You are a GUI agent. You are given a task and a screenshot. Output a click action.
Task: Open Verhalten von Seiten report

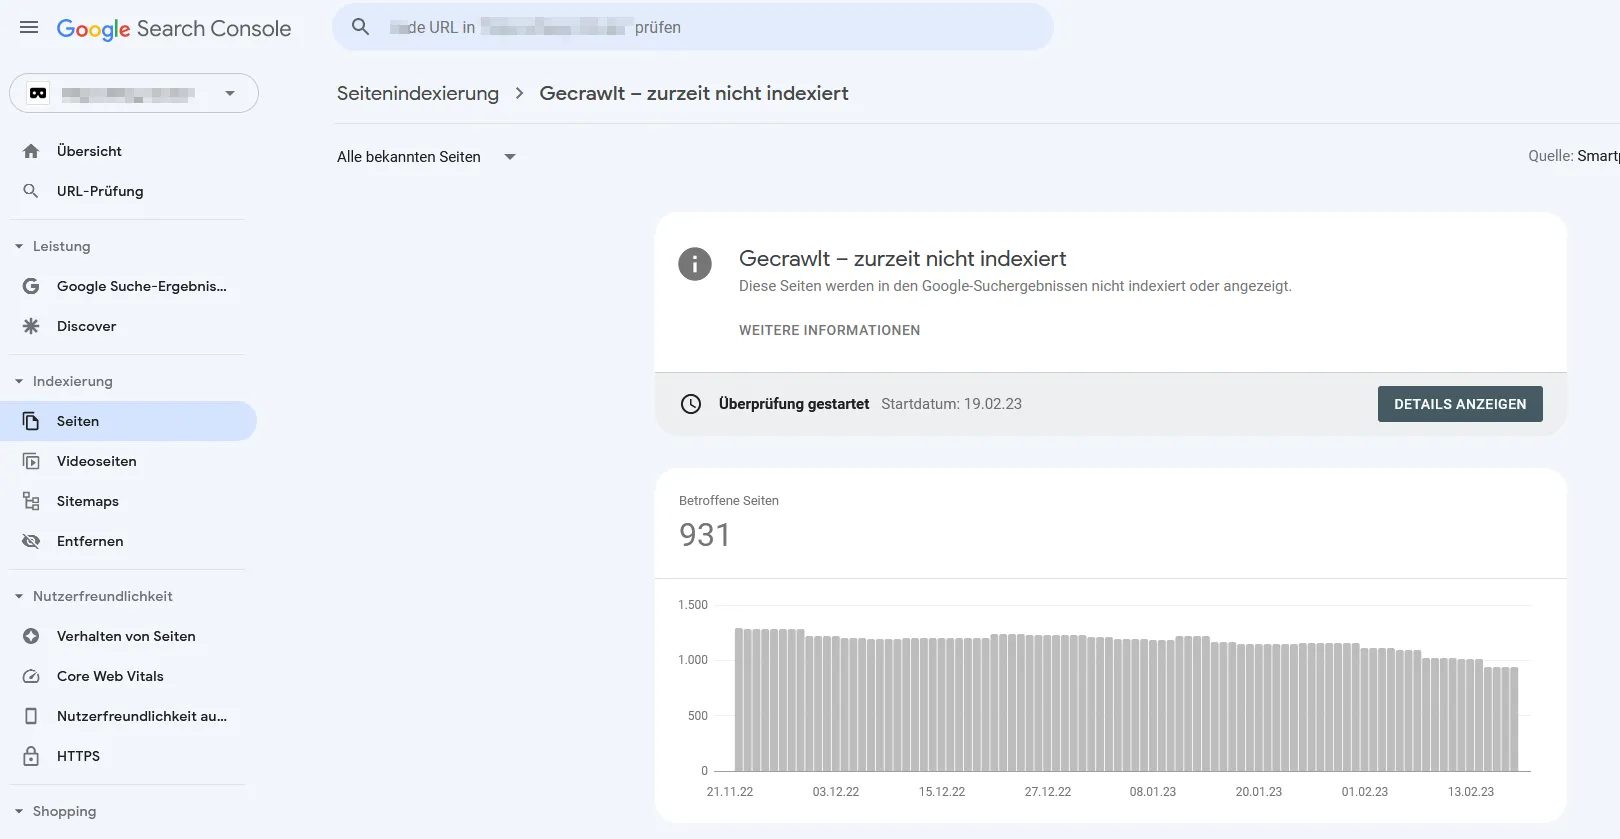[x=128, y=636]
